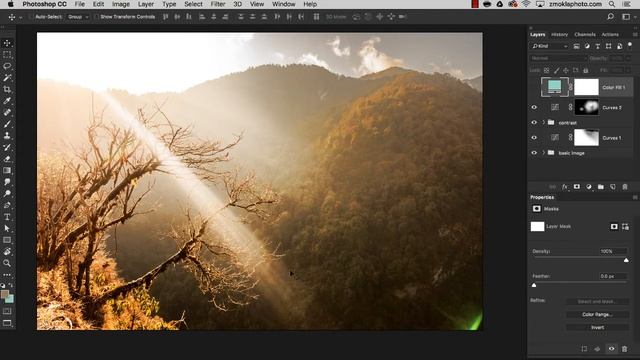Show the Color Fill 1 layer visibility
This screenshot has height=360, width=640.
click(x=534, y=87)
